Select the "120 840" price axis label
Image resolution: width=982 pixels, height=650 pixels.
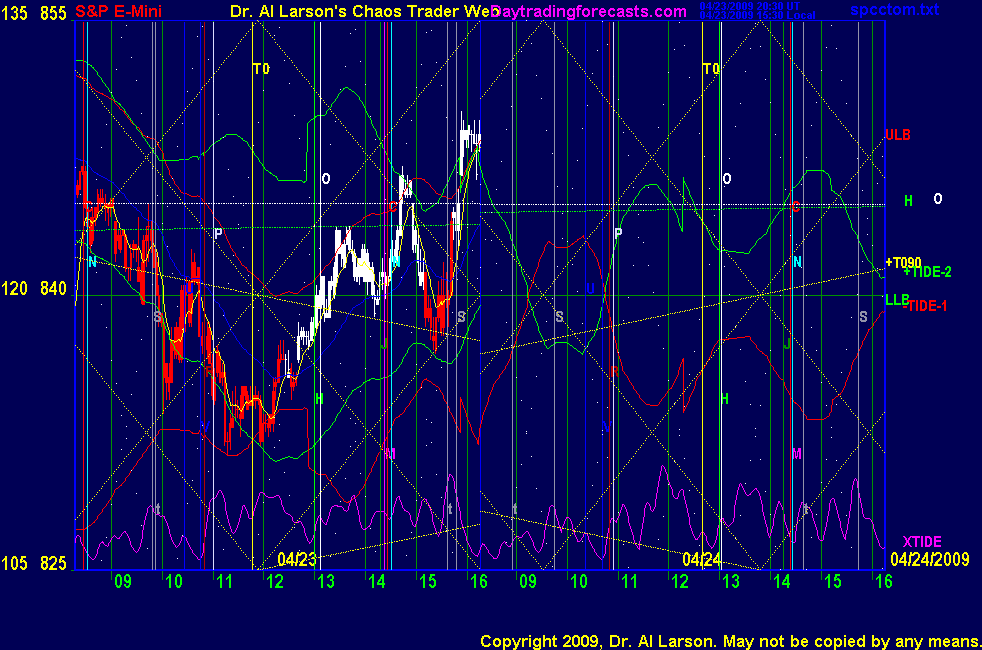pyautogui.click(x=33, y=288)
